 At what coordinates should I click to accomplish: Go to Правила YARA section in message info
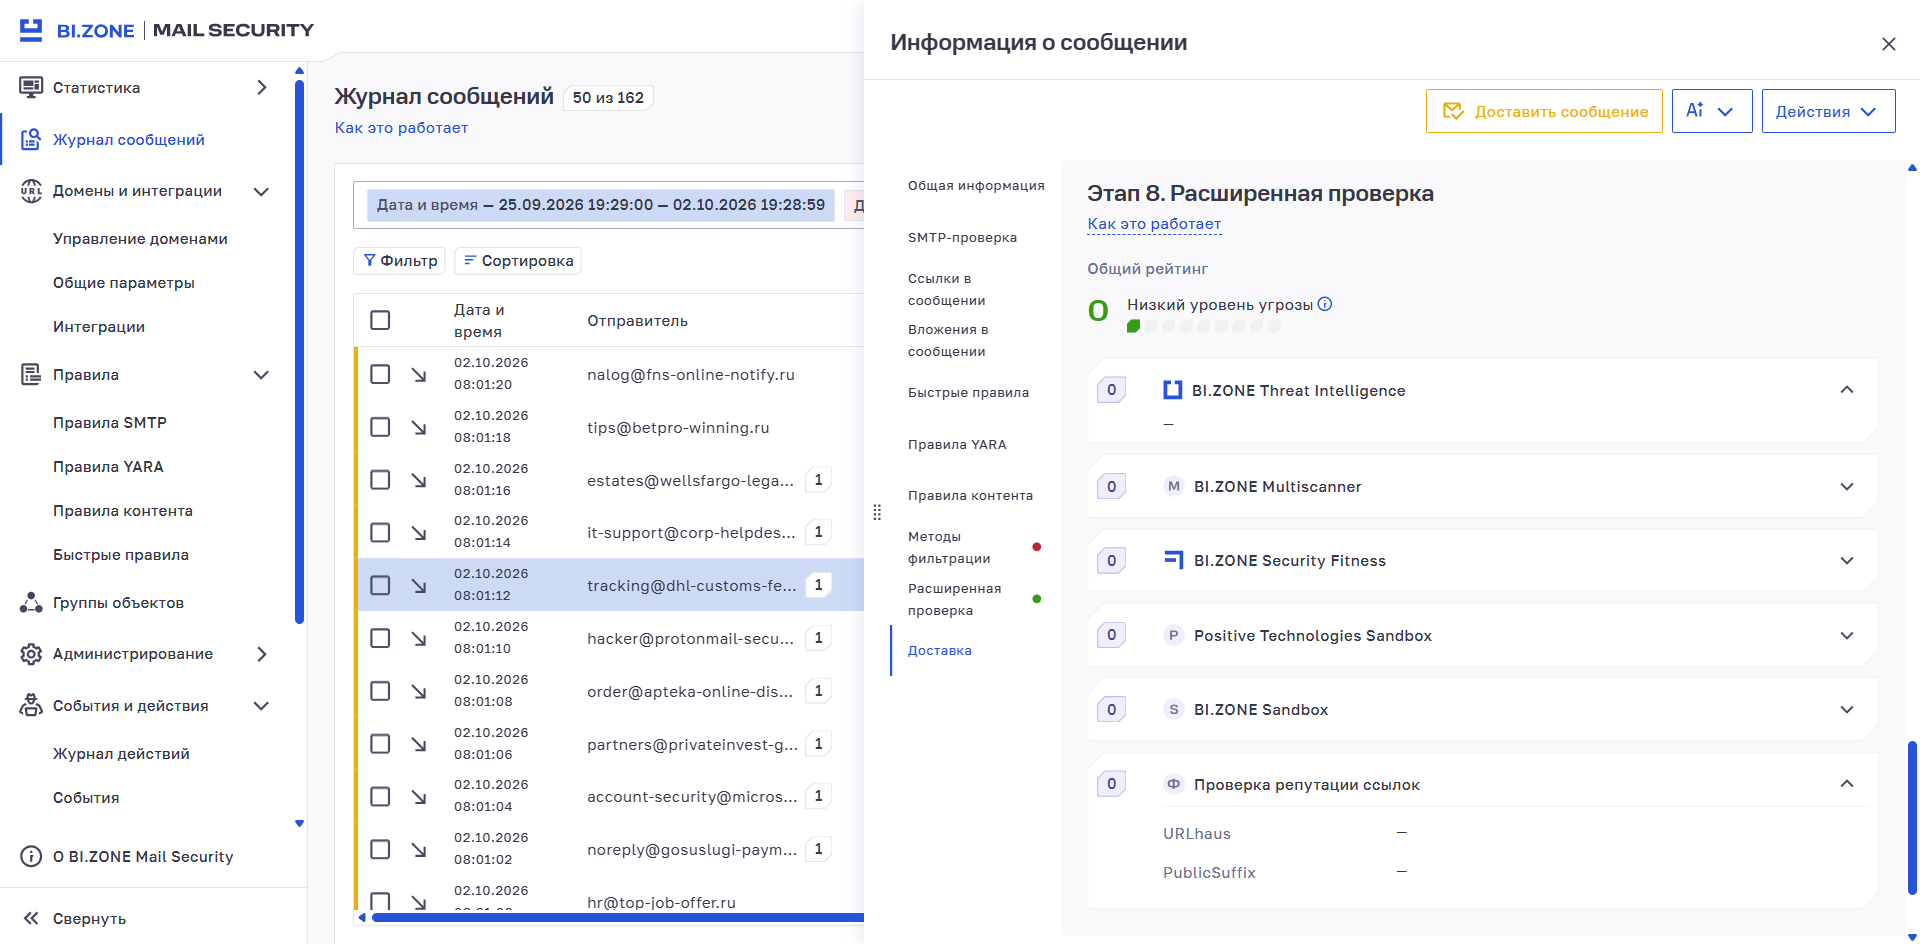(957, 444)
